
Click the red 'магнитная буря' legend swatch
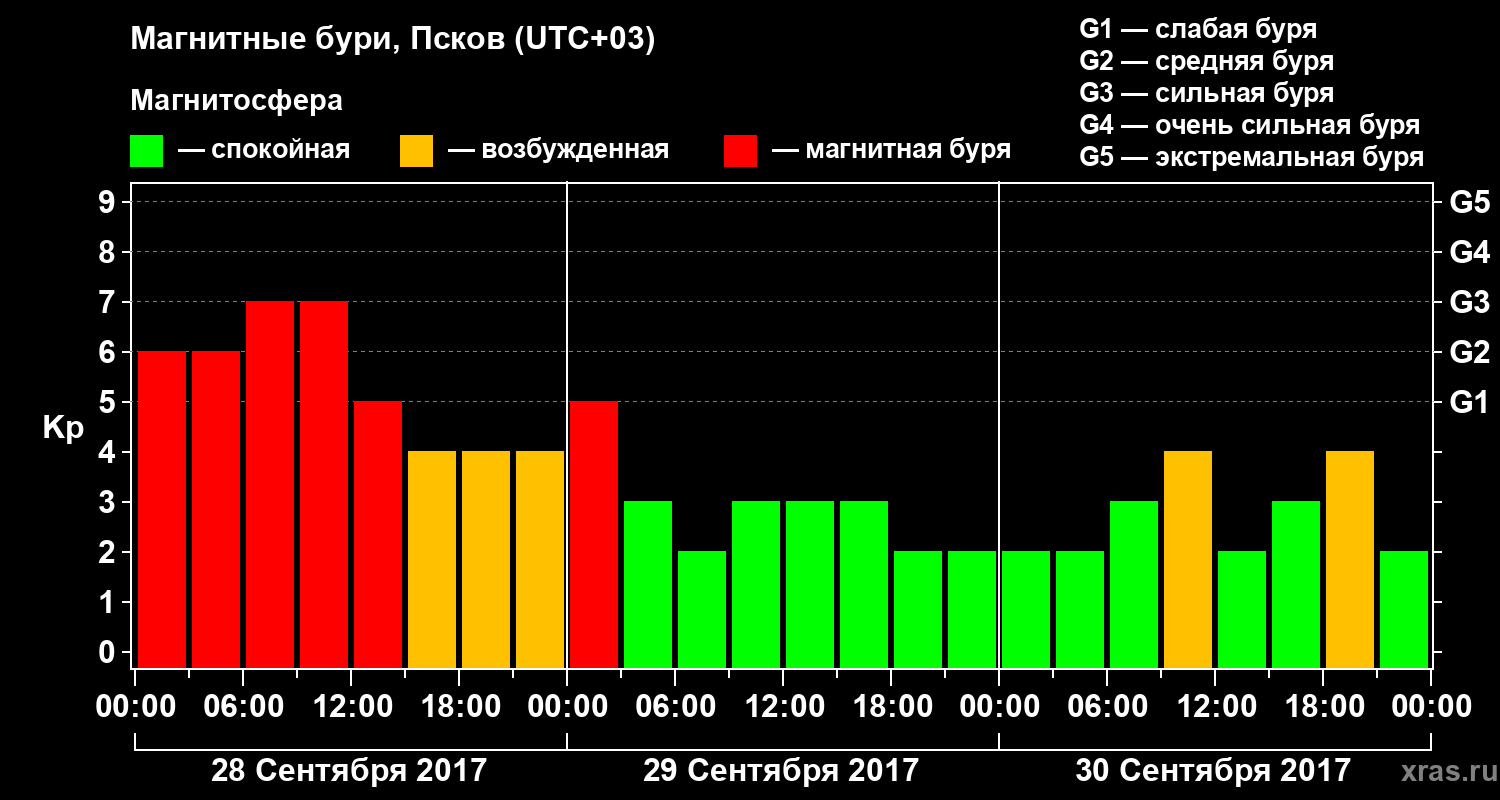click(x=740, y=151)
